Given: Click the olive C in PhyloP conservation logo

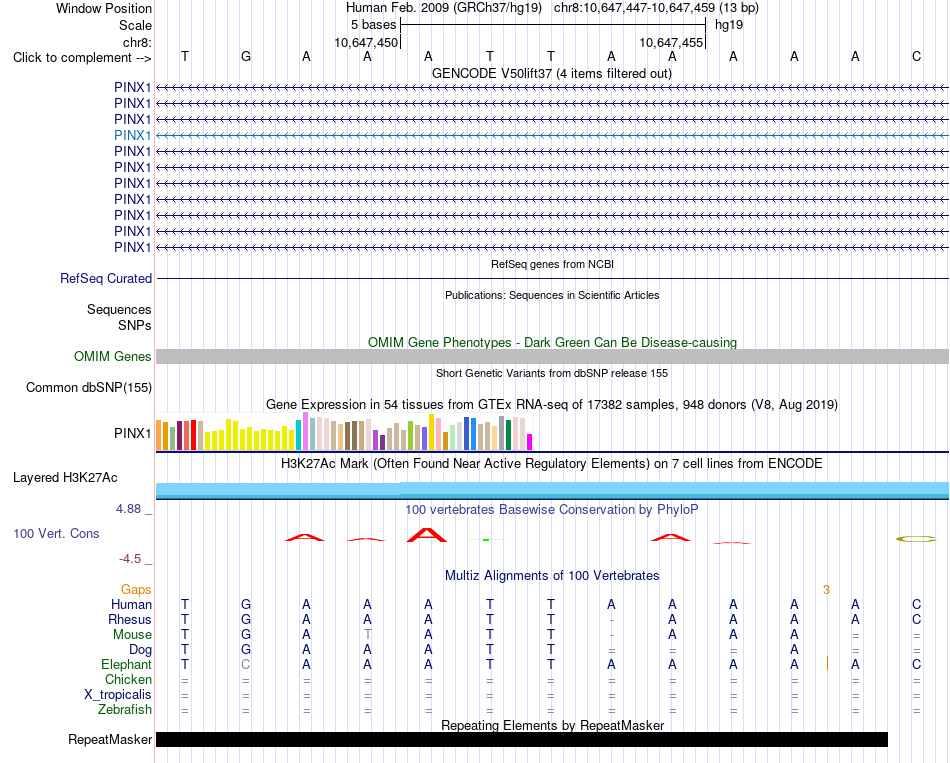Looking at the screenshot, I should click(x=916, y=539).
